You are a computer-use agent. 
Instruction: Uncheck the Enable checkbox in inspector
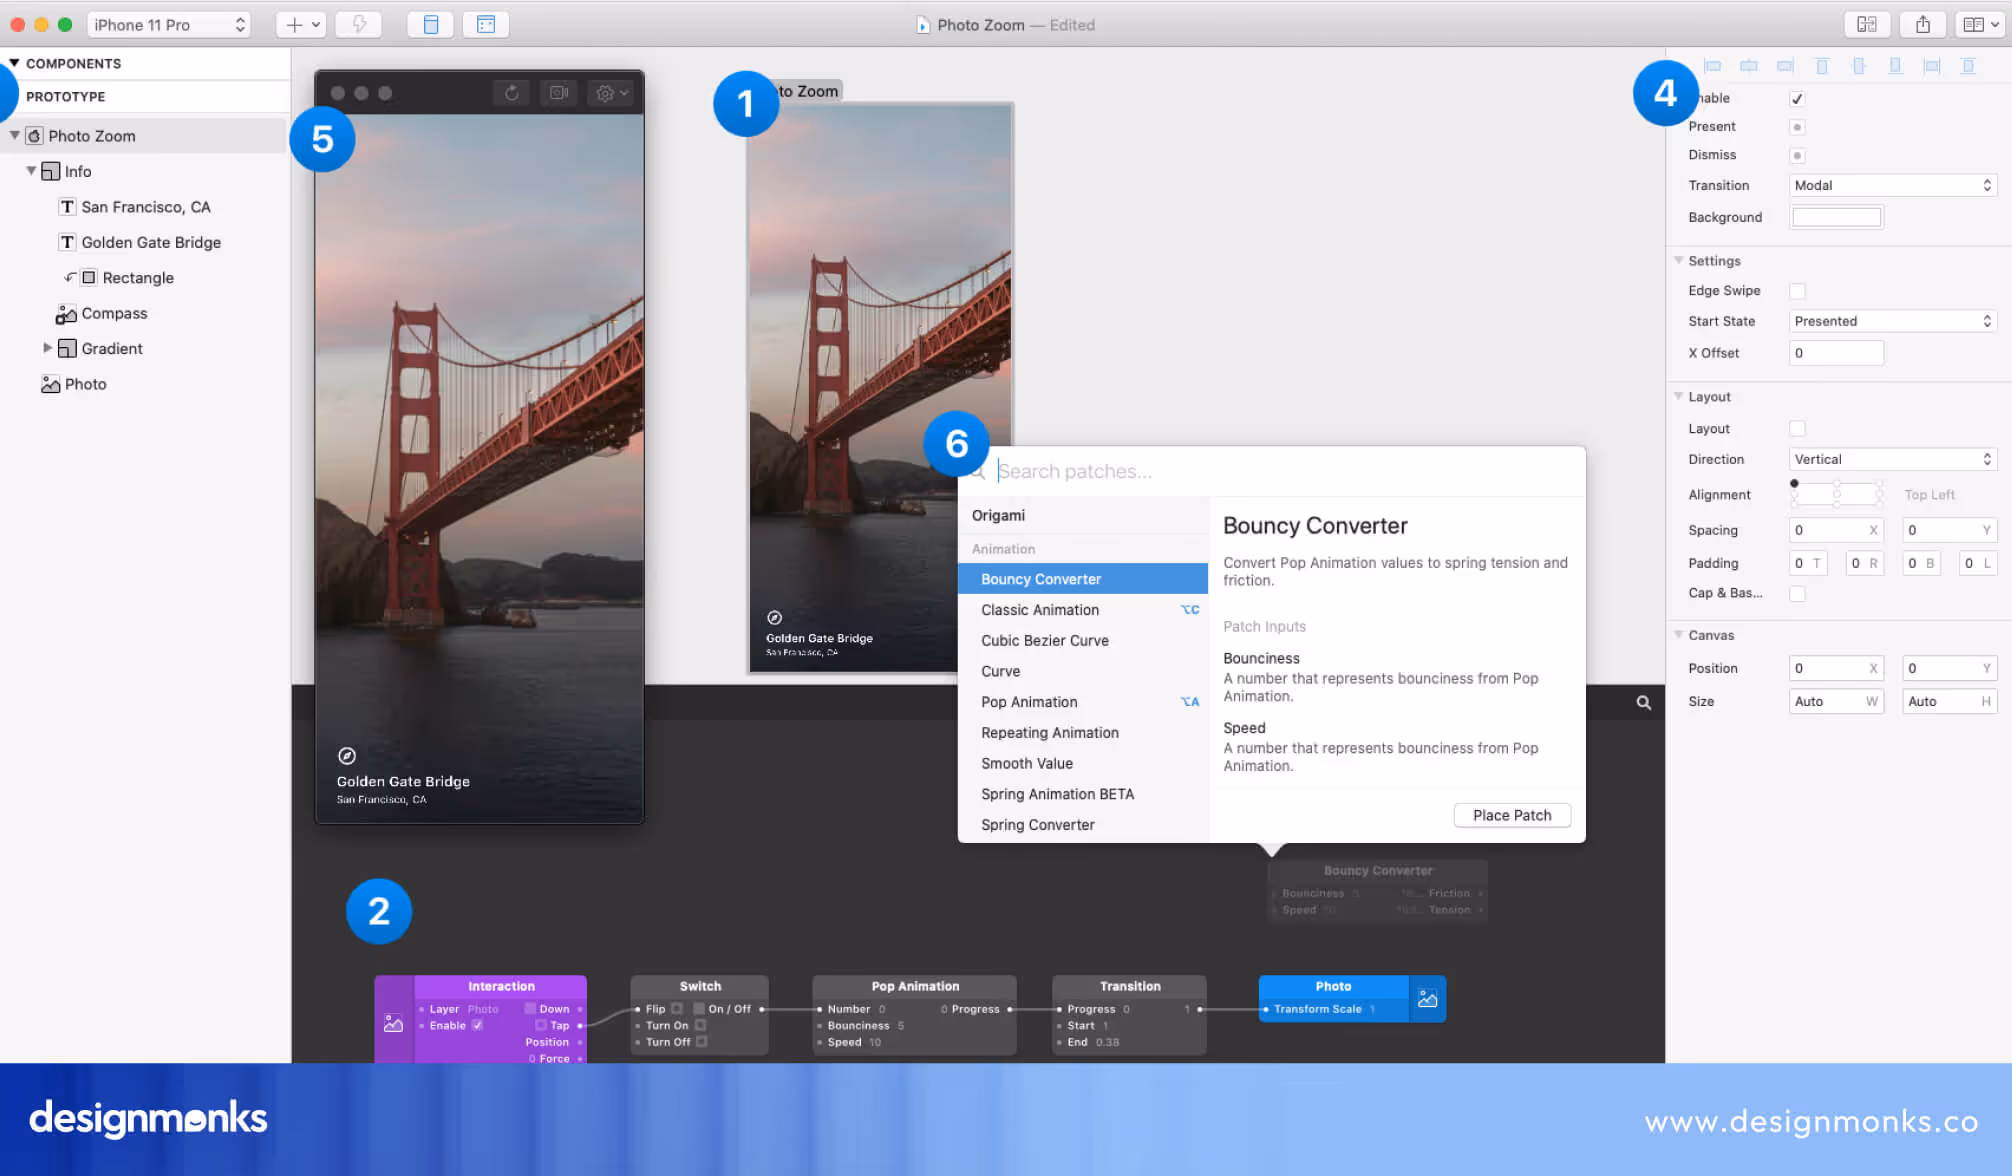coord(1797,98)
